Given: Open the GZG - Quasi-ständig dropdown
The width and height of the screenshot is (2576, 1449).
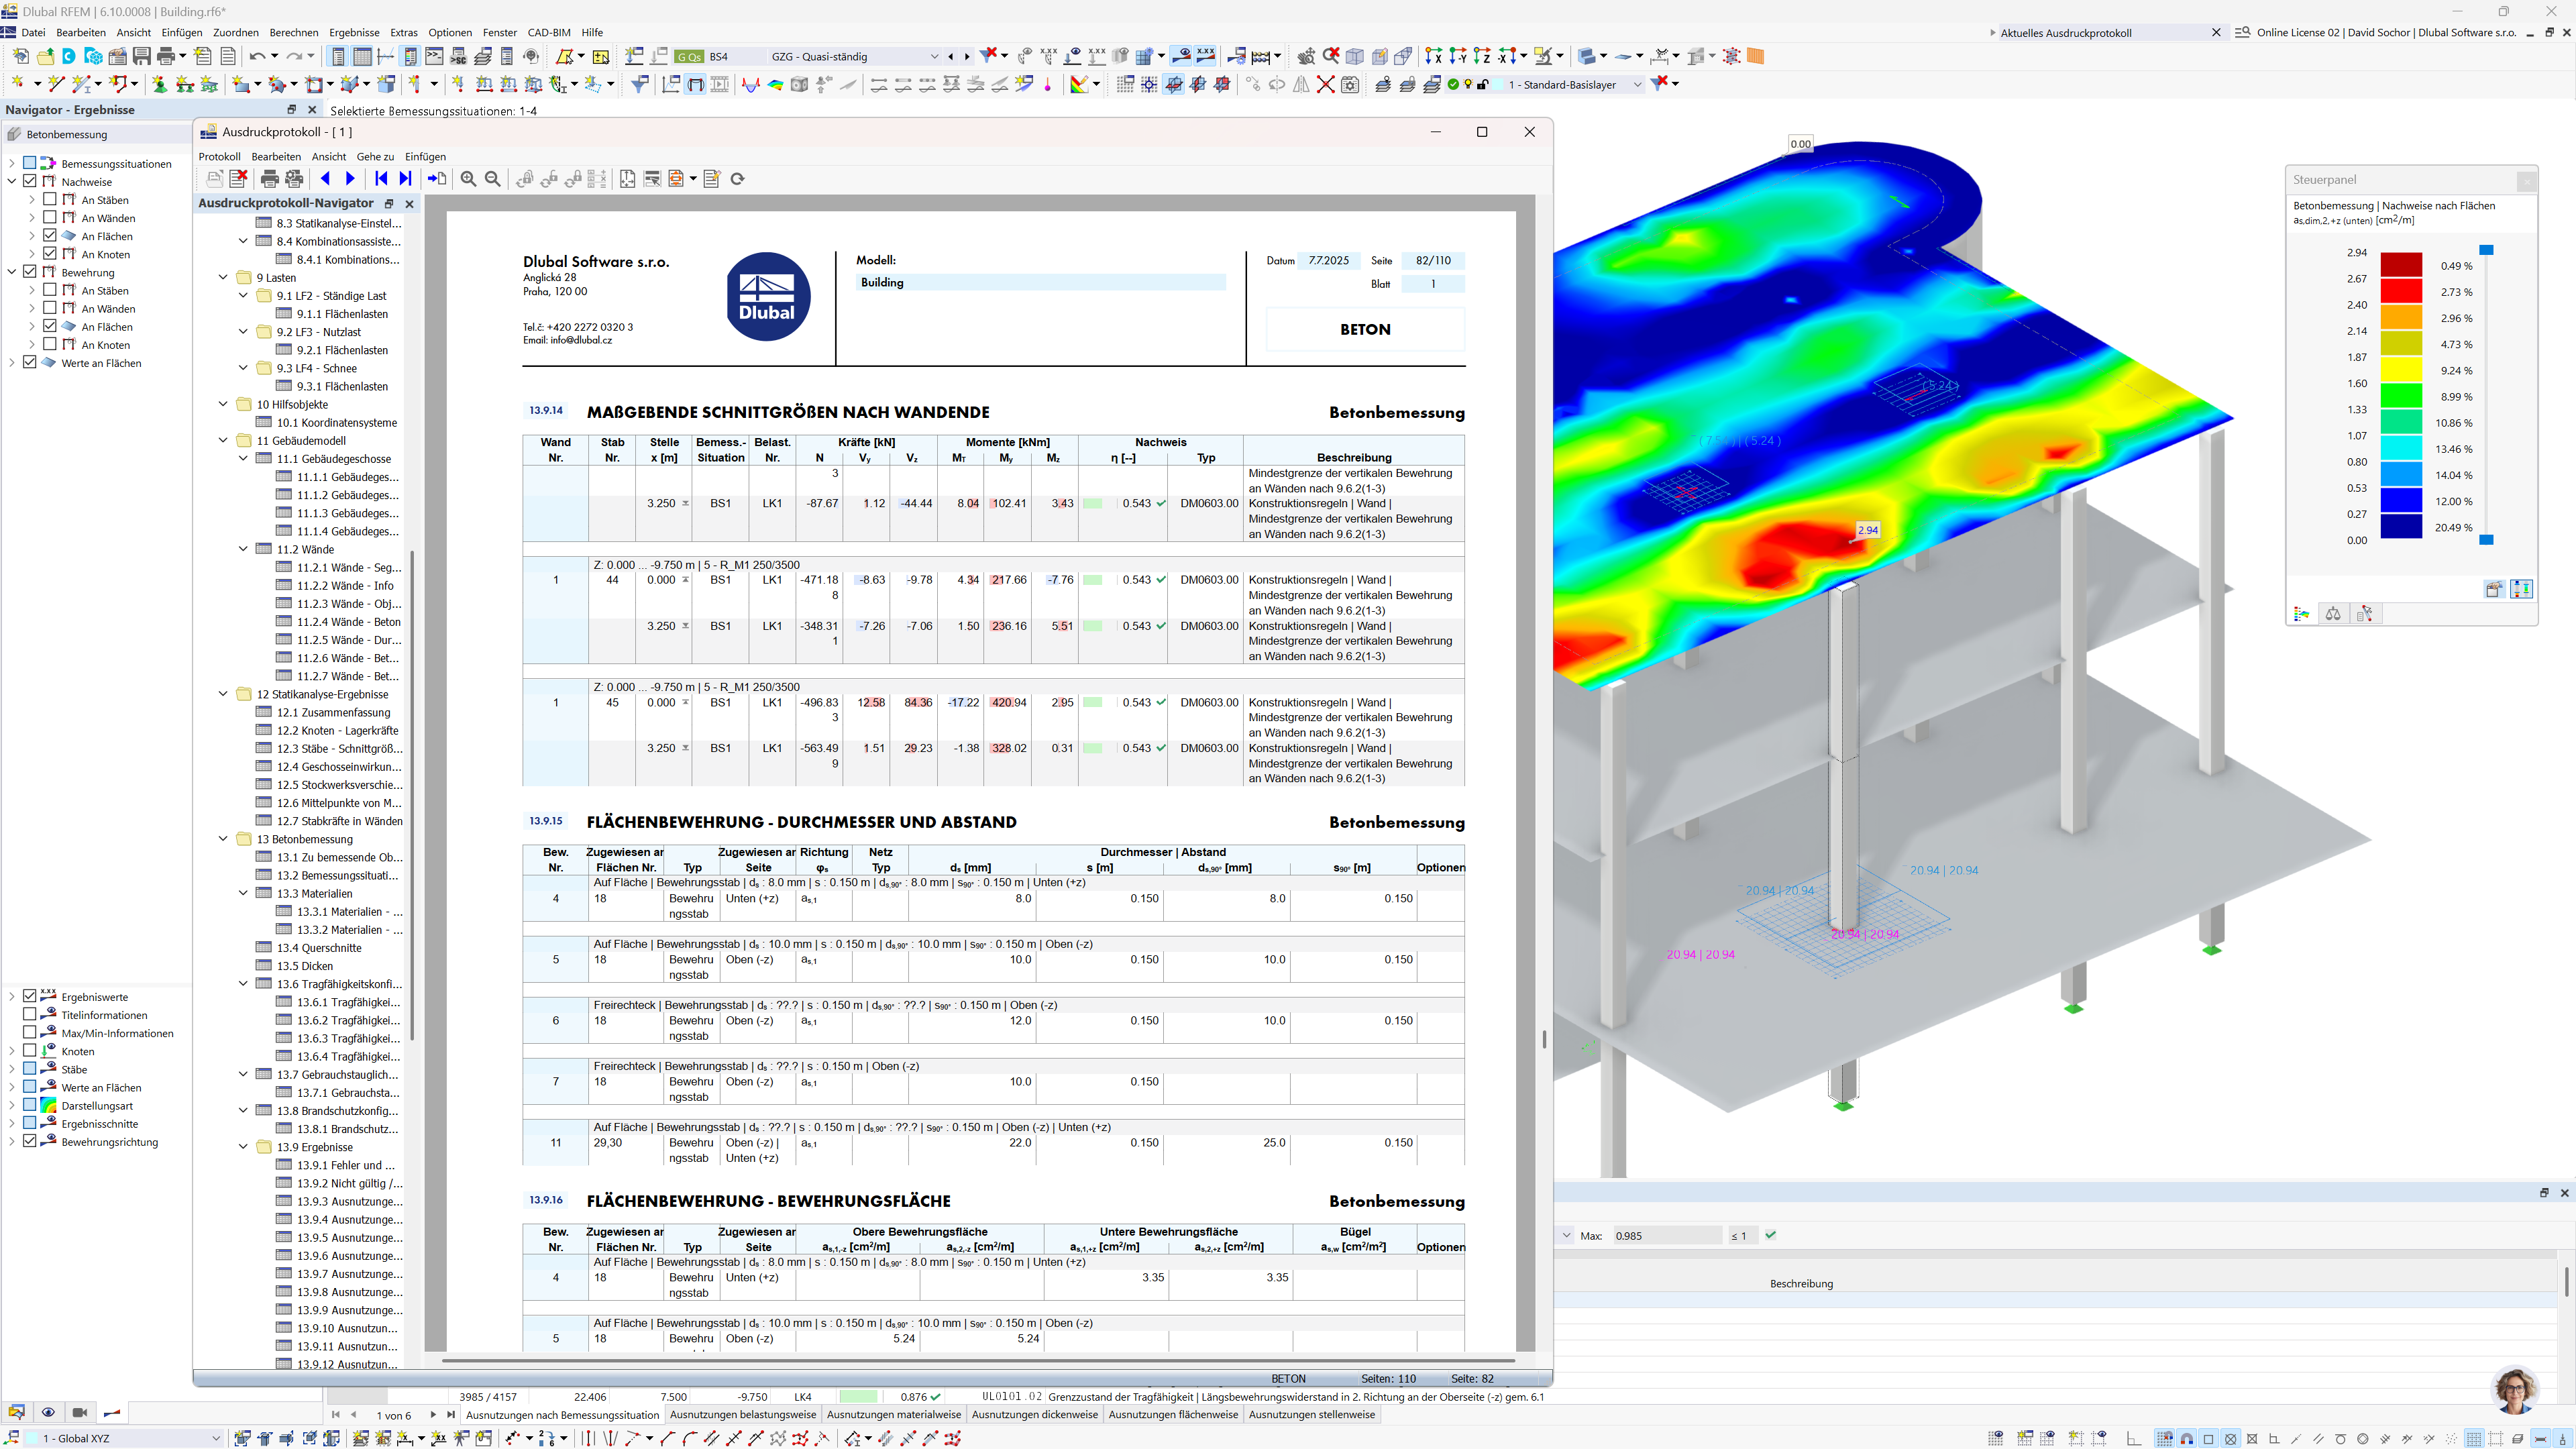Looking at the screenshot, I should click(934, 56).
